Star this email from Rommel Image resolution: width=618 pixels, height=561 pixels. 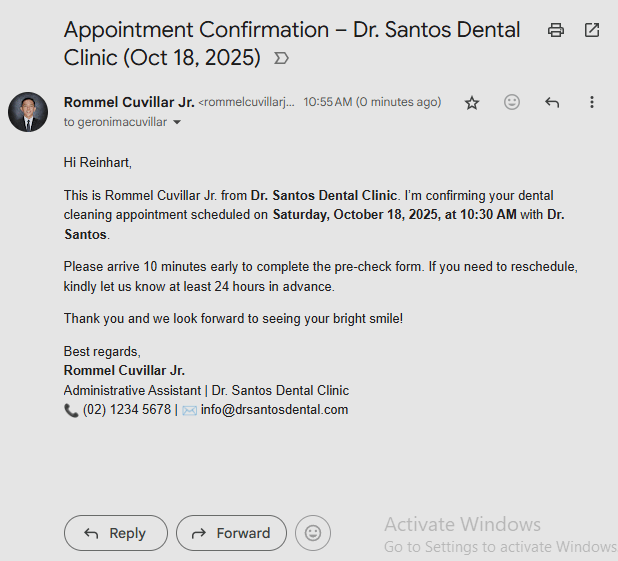(x=472, y=102)
